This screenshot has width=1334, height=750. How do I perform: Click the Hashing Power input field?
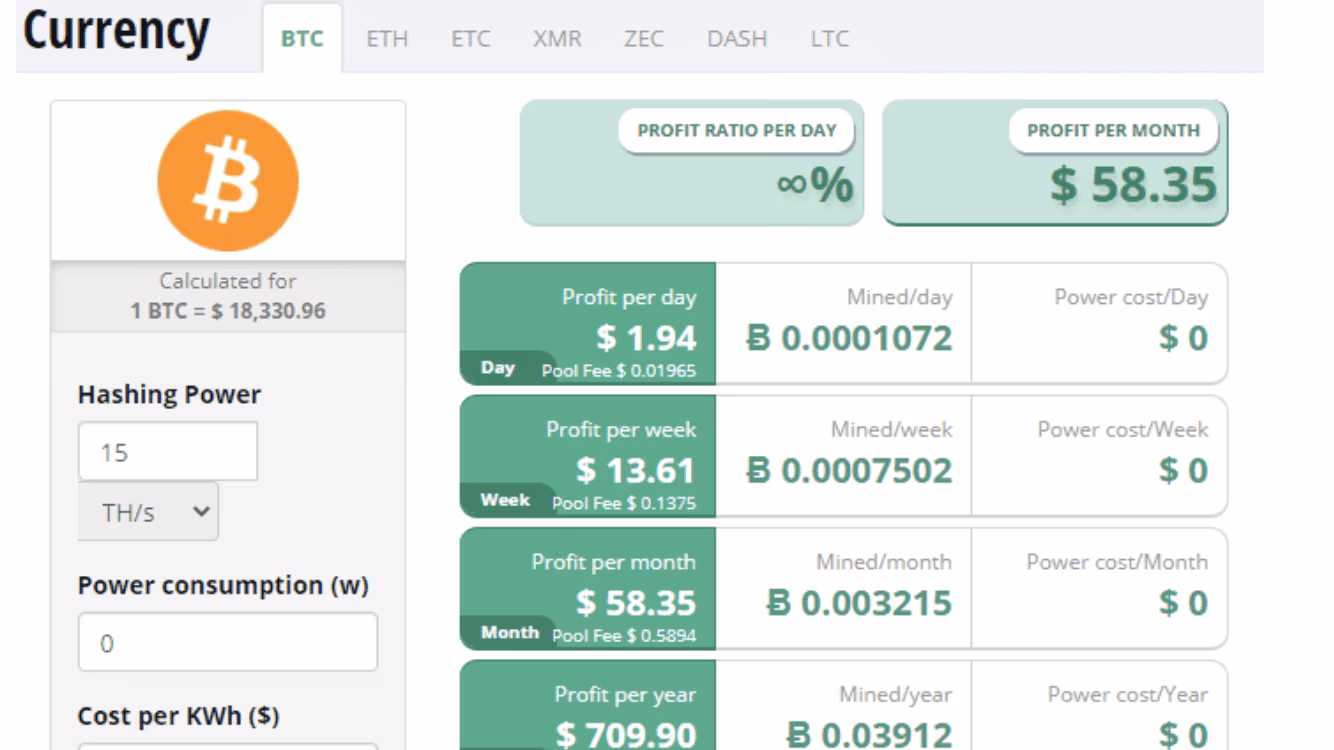(167, 451)
